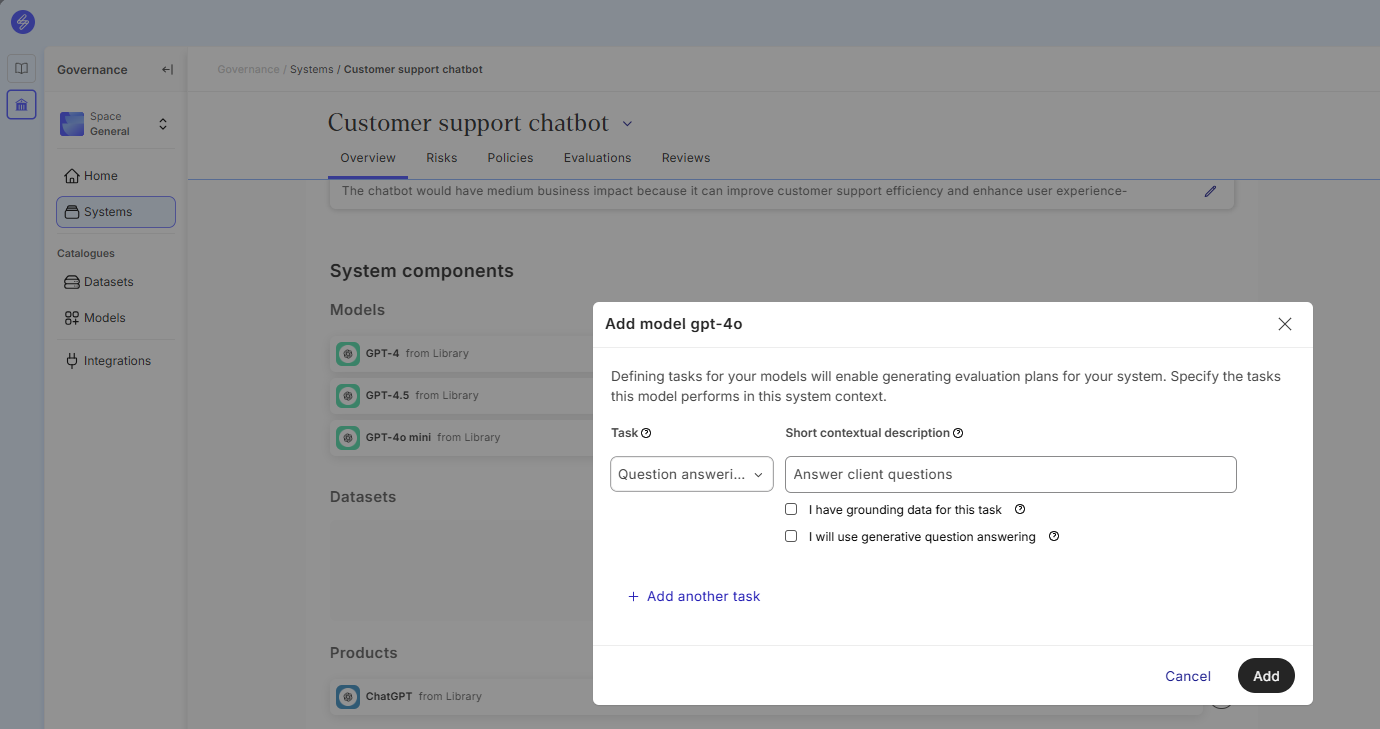Open Integrations in the sidebar
Screen dimensions: 1380x729
click(x=116, y=361)
